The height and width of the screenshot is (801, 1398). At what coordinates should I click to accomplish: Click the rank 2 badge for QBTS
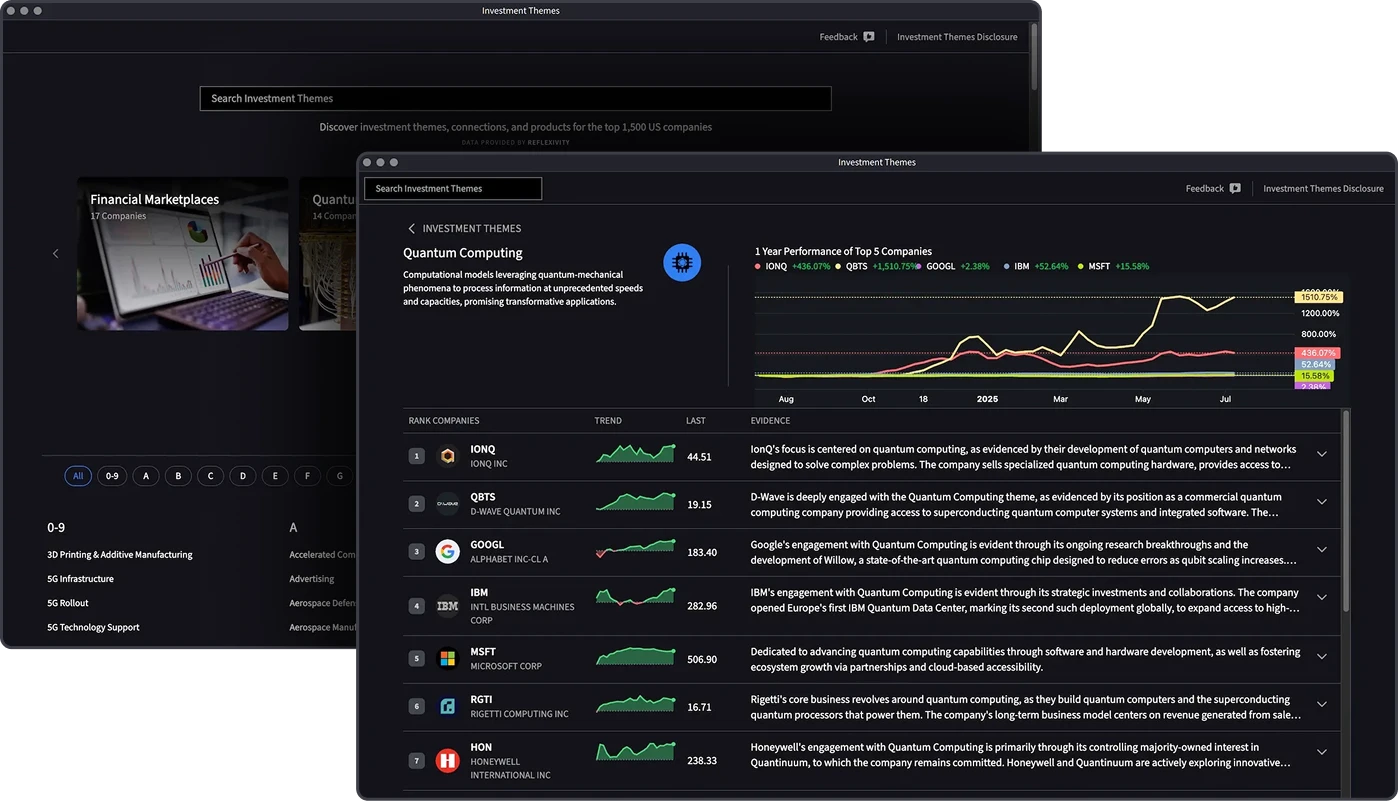417,504
